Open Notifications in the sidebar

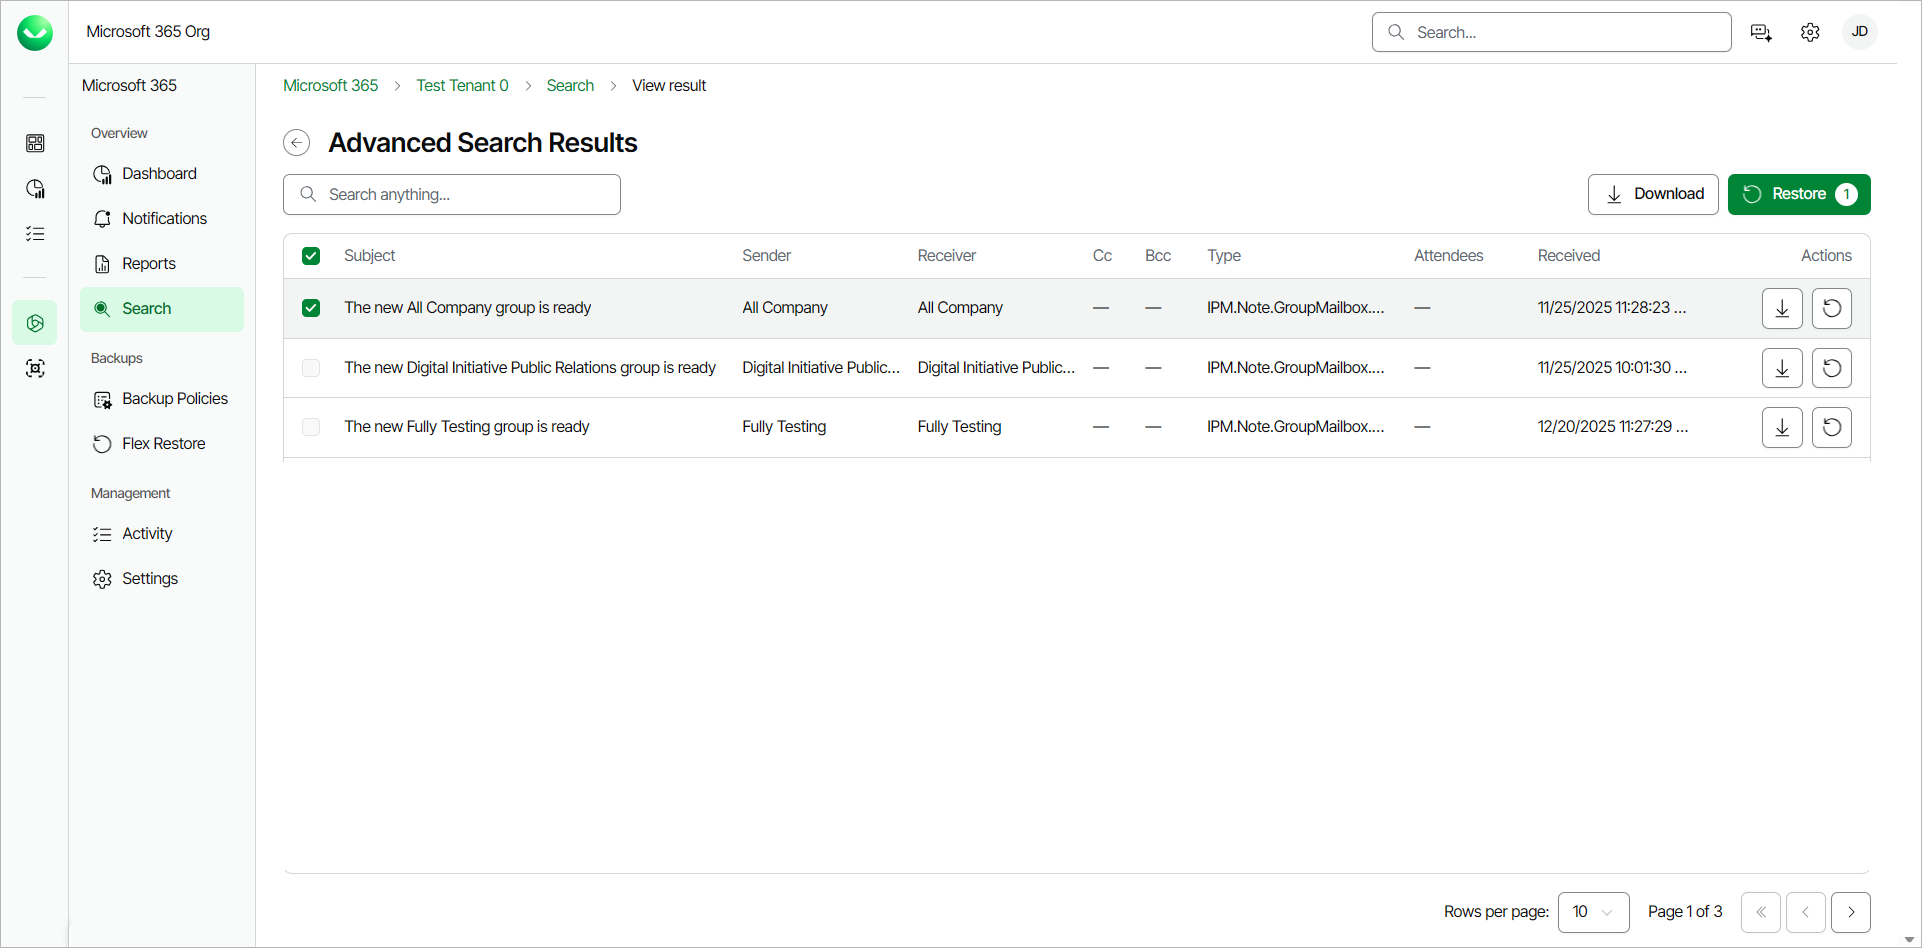tap(162, 219)
